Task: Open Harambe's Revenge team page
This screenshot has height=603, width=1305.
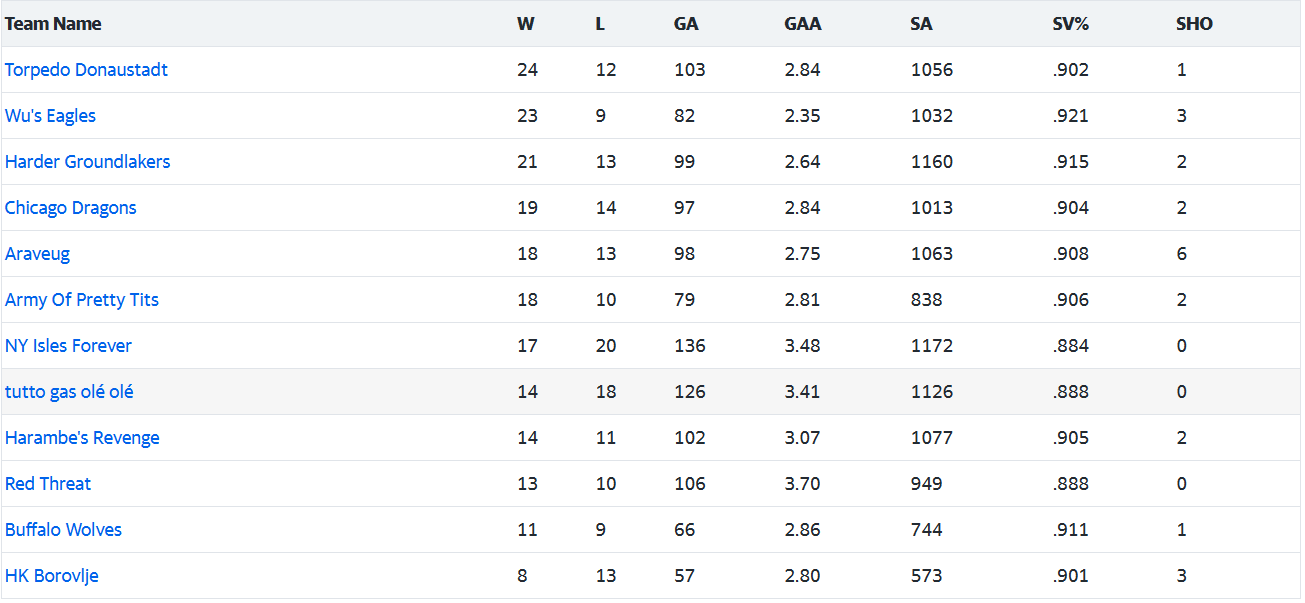Action: pos(82,438)
